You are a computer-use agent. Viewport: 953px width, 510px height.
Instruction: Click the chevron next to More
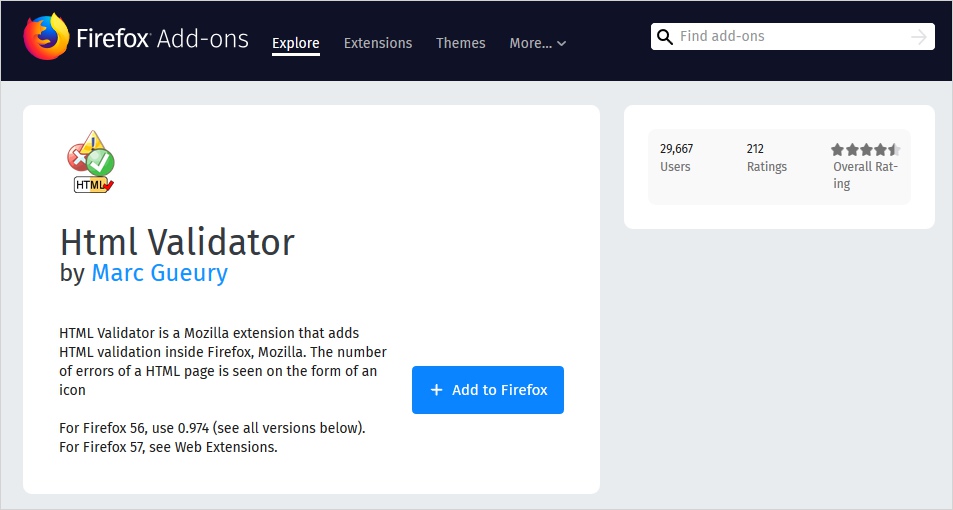point(562,44)
